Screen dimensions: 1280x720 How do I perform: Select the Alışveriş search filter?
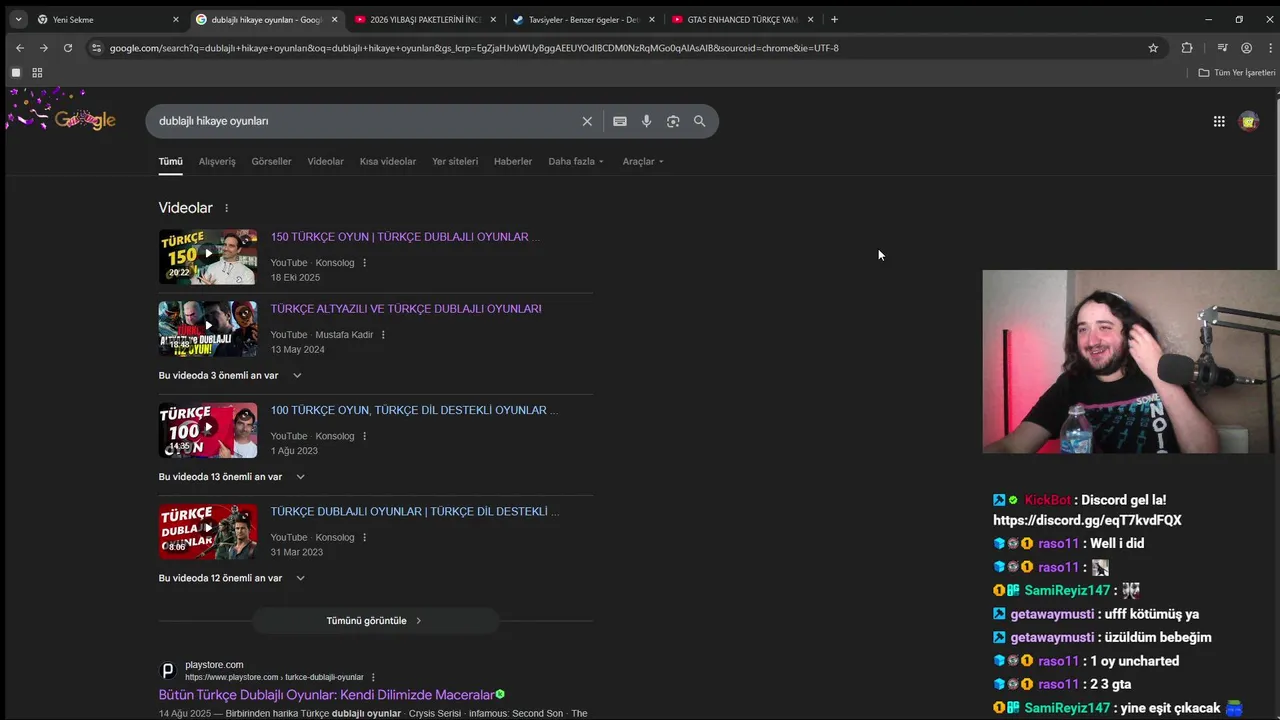click(x=217, y=161)
